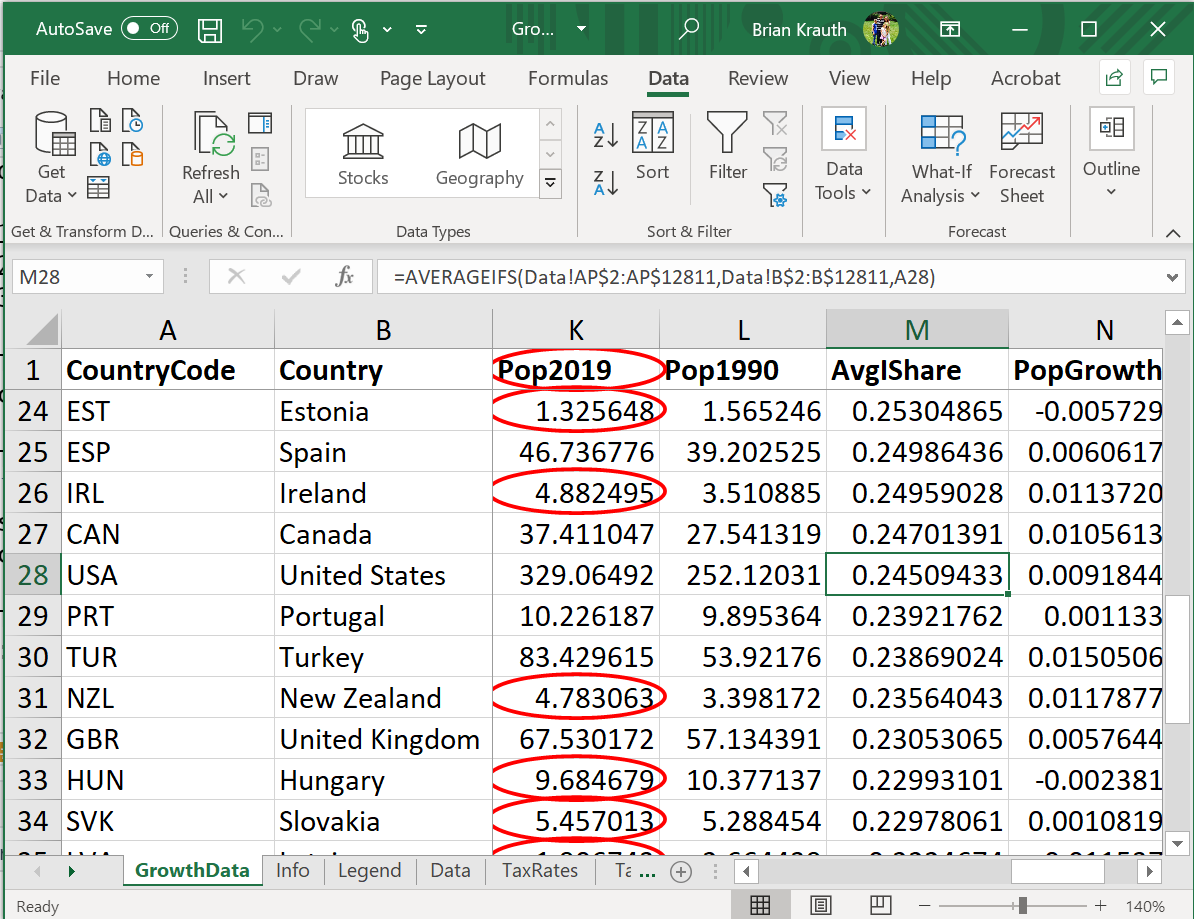This screenshot has height=919, width=1194.
Task: Click the Sort A to Z icon
Action: click(x=606, y=135)
